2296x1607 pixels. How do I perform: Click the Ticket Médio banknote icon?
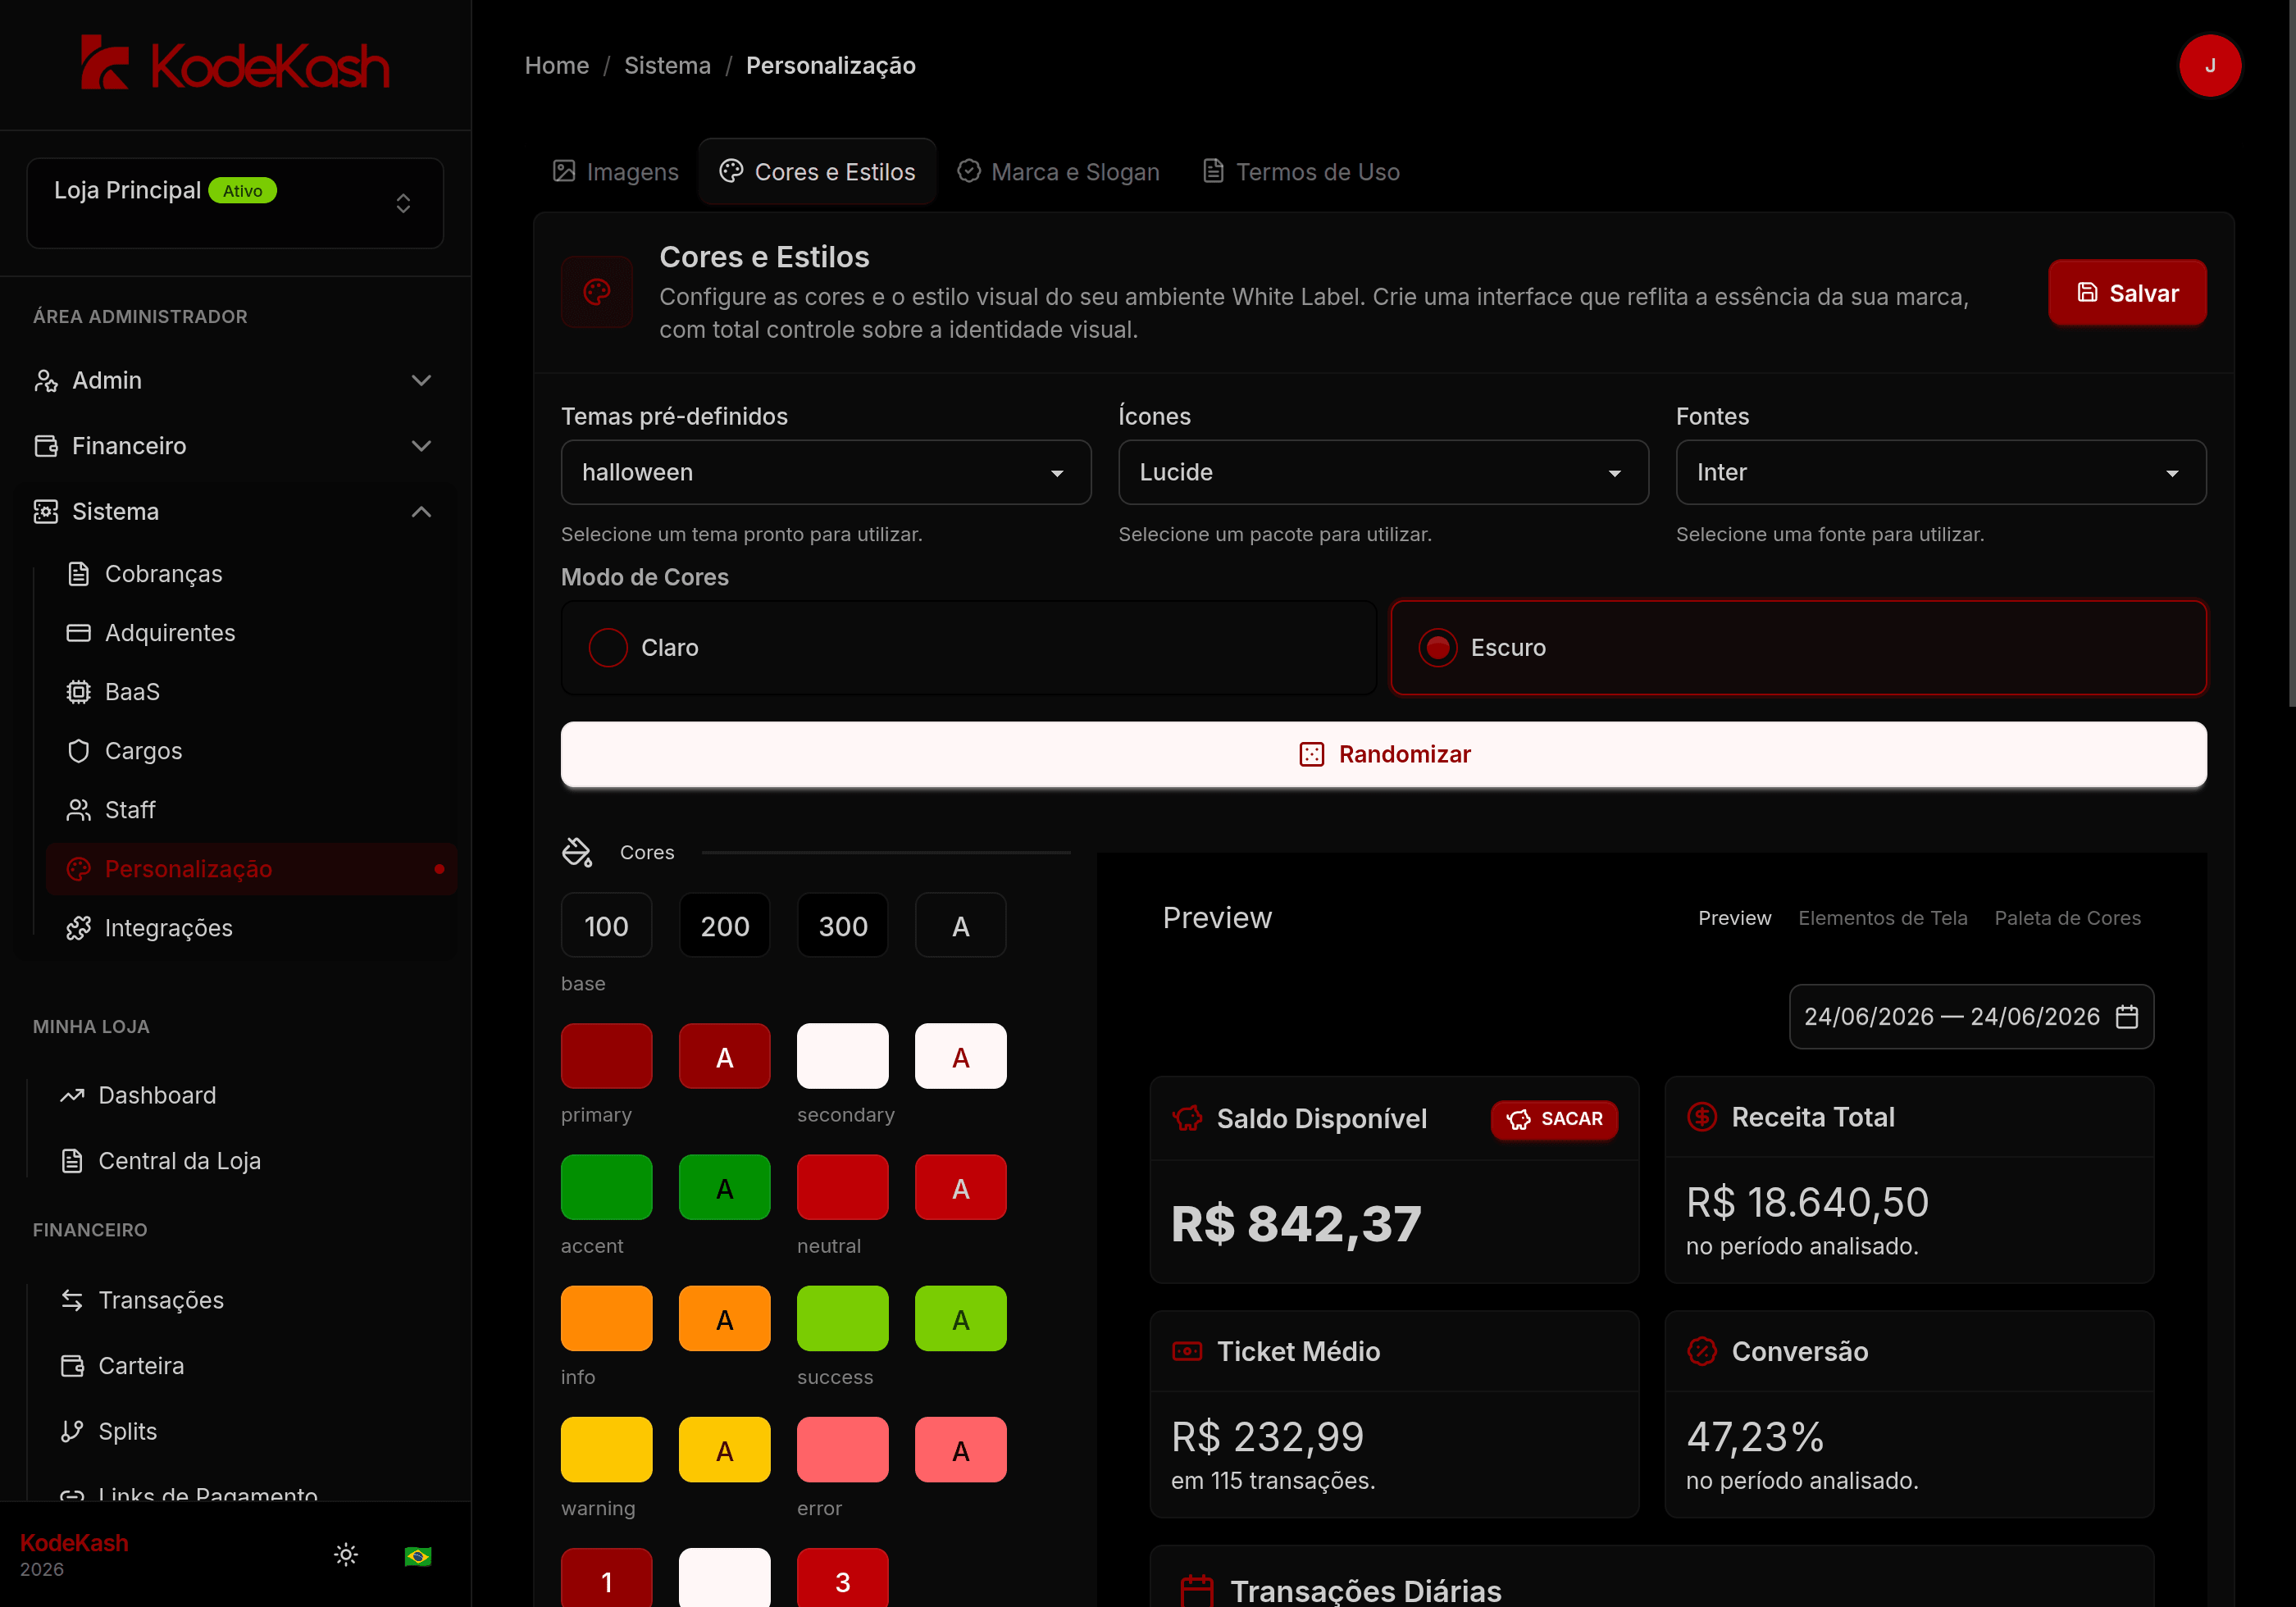tap(1187, 1351)
